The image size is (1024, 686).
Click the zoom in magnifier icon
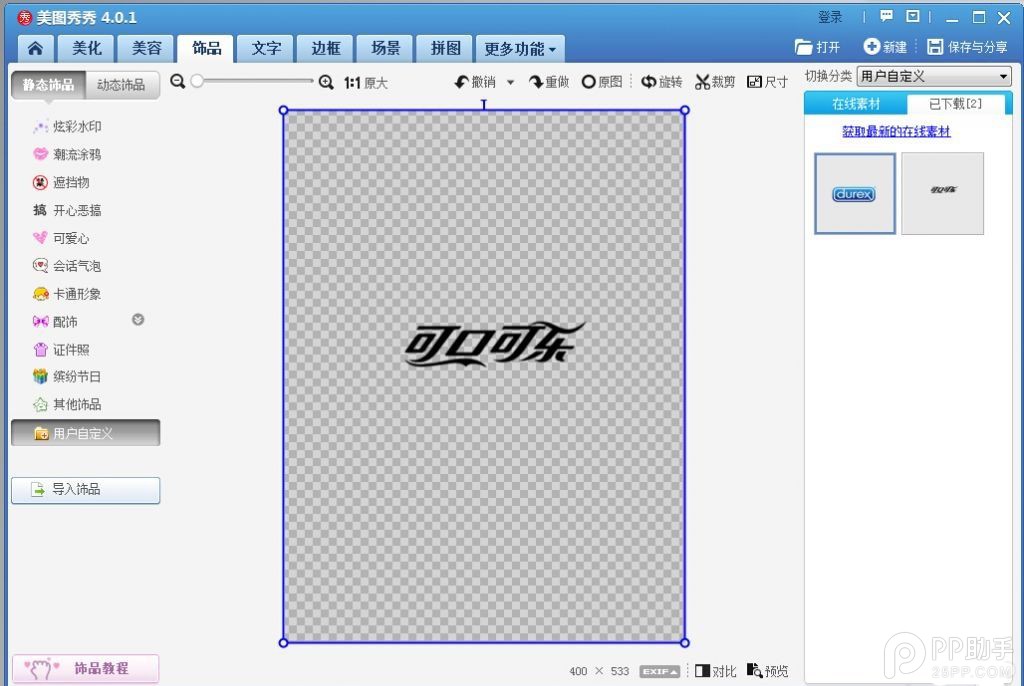326,82
